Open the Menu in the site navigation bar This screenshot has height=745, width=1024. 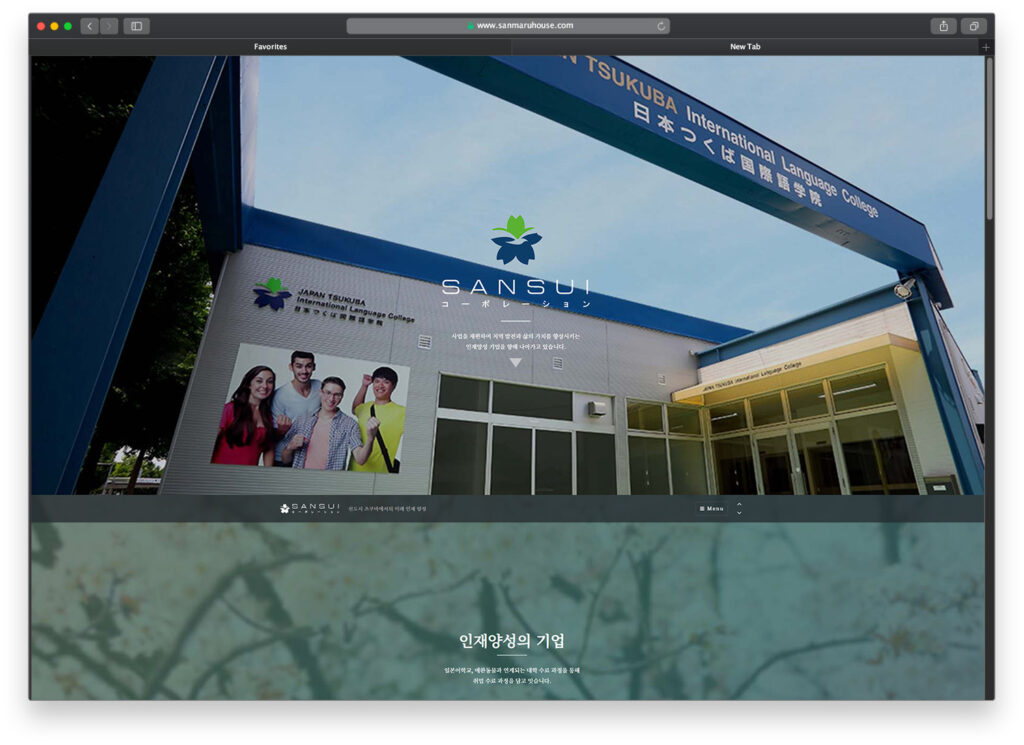tap(711, 509)
